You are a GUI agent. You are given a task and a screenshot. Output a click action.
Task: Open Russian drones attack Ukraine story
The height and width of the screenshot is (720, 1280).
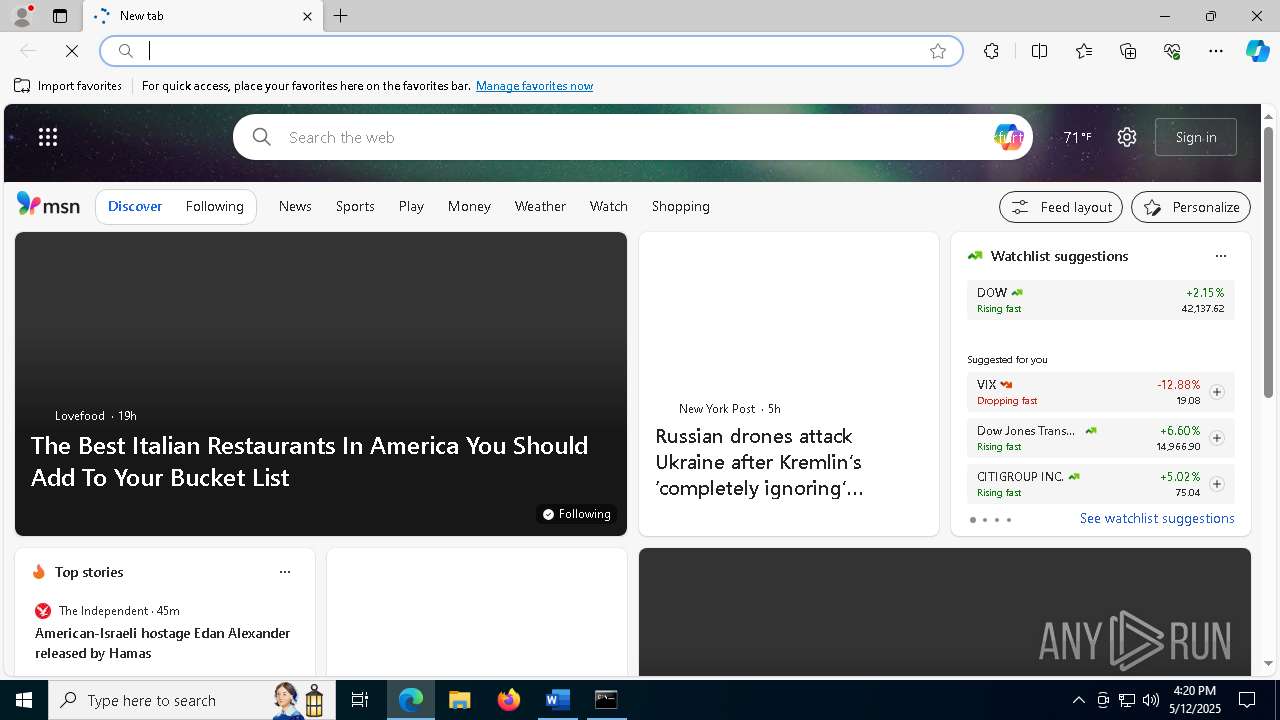(x=759, y=462)
